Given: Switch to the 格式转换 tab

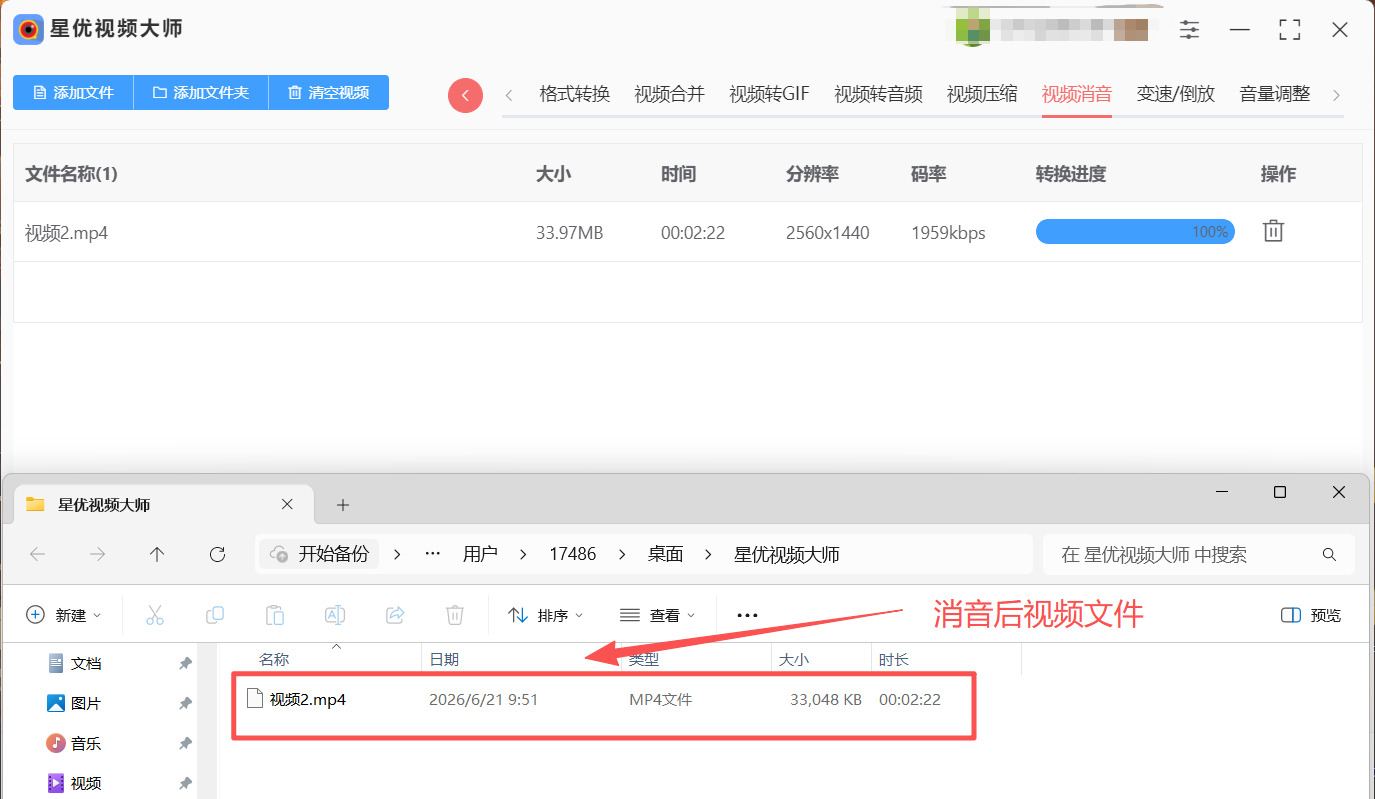Looking at the screenshot, I should [x=575, y=95].
